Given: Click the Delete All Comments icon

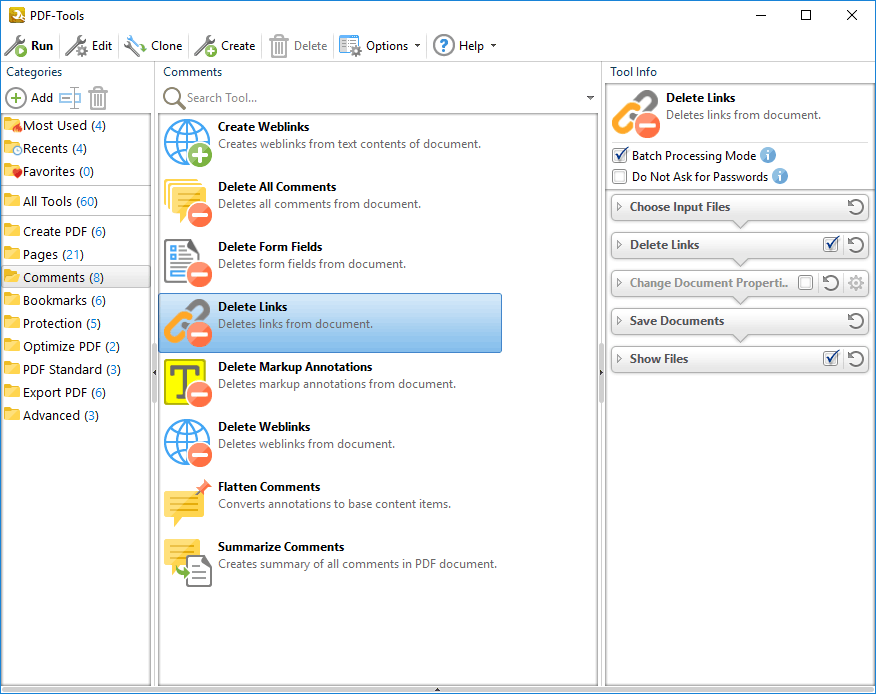Looking at the screenshot, I should tap(188, 202).
